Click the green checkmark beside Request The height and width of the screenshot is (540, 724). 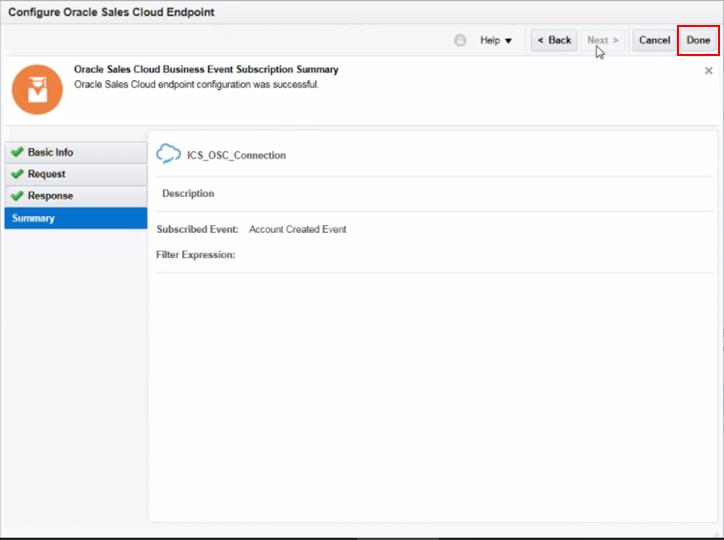[x=17, y=175]
